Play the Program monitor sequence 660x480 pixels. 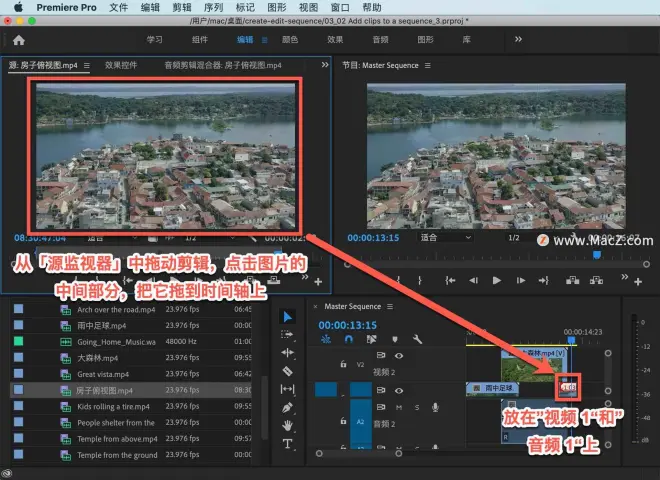(x=497, y=280)
